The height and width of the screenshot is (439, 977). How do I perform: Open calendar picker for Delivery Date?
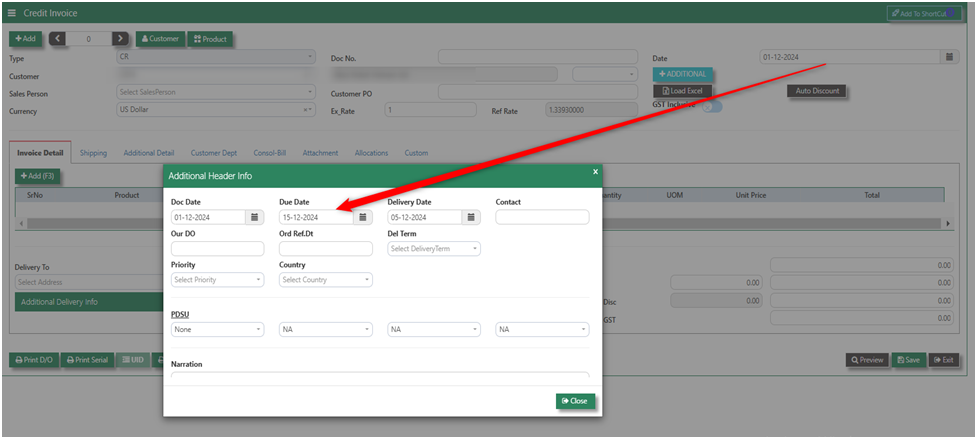[x=471, y=217]
